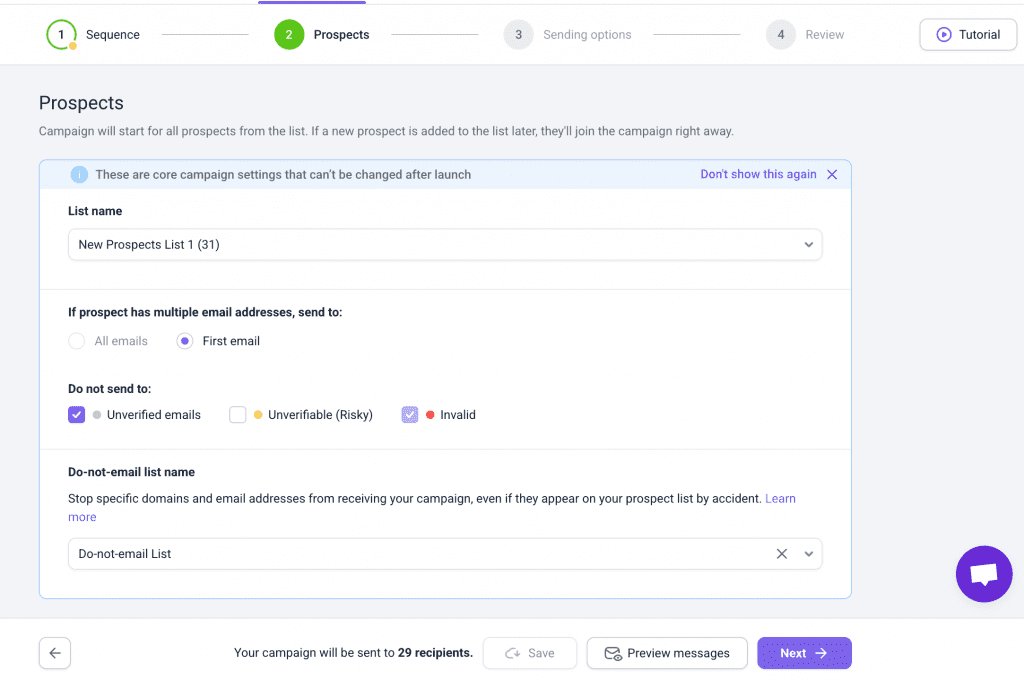Open the chat support bubble
Screen dimensions: 1024x680
[983, 574]
